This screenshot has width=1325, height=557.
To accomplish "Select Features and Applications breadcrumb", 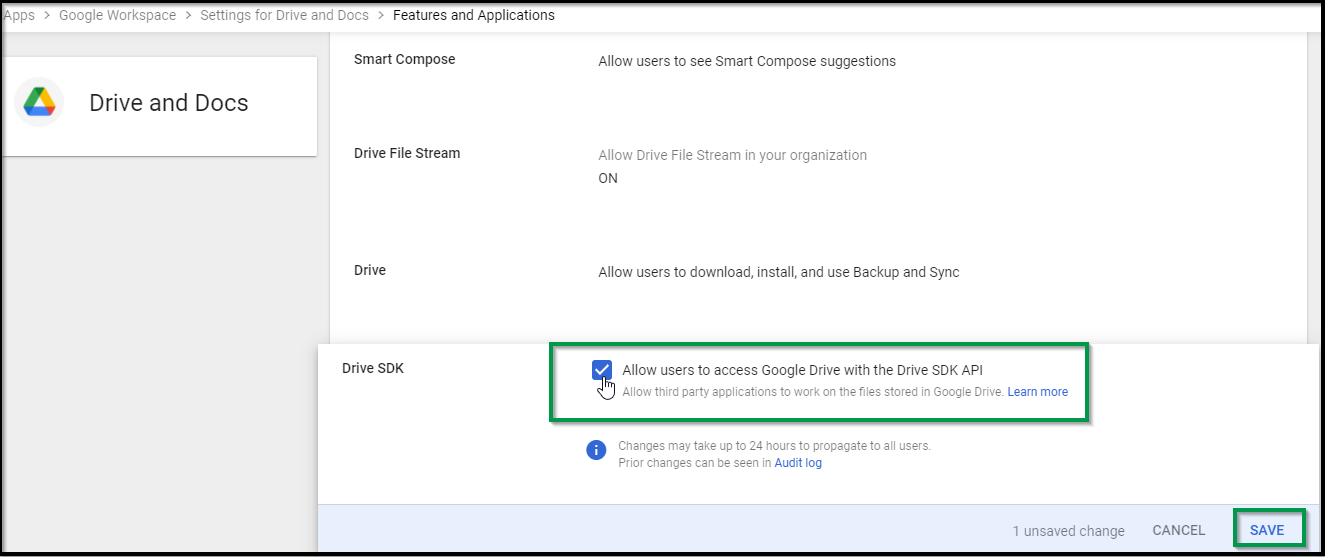I will pos(473,15).
